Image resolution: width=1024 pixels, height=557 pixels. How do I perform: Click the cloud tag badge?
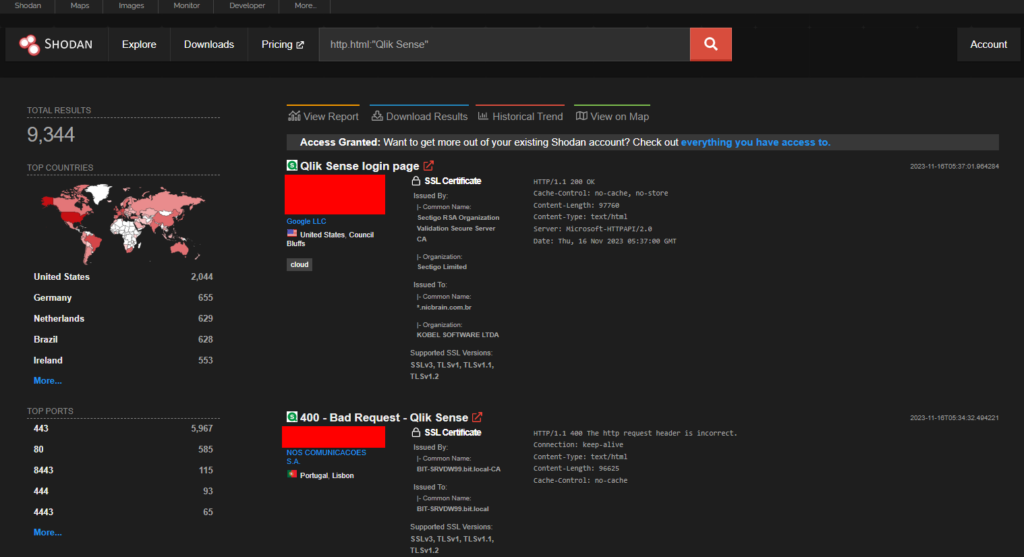[299, 264]
